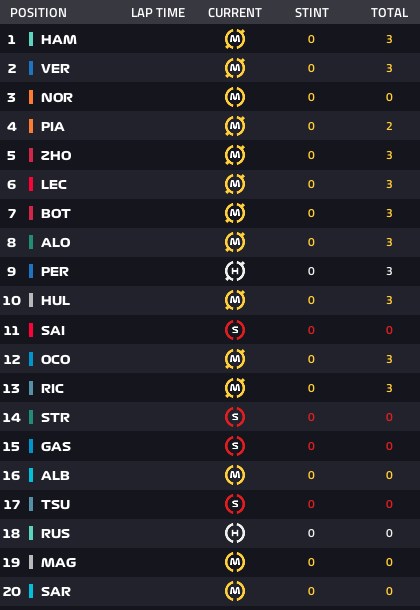Click PER's hard tyre icon

click(235, 271)
